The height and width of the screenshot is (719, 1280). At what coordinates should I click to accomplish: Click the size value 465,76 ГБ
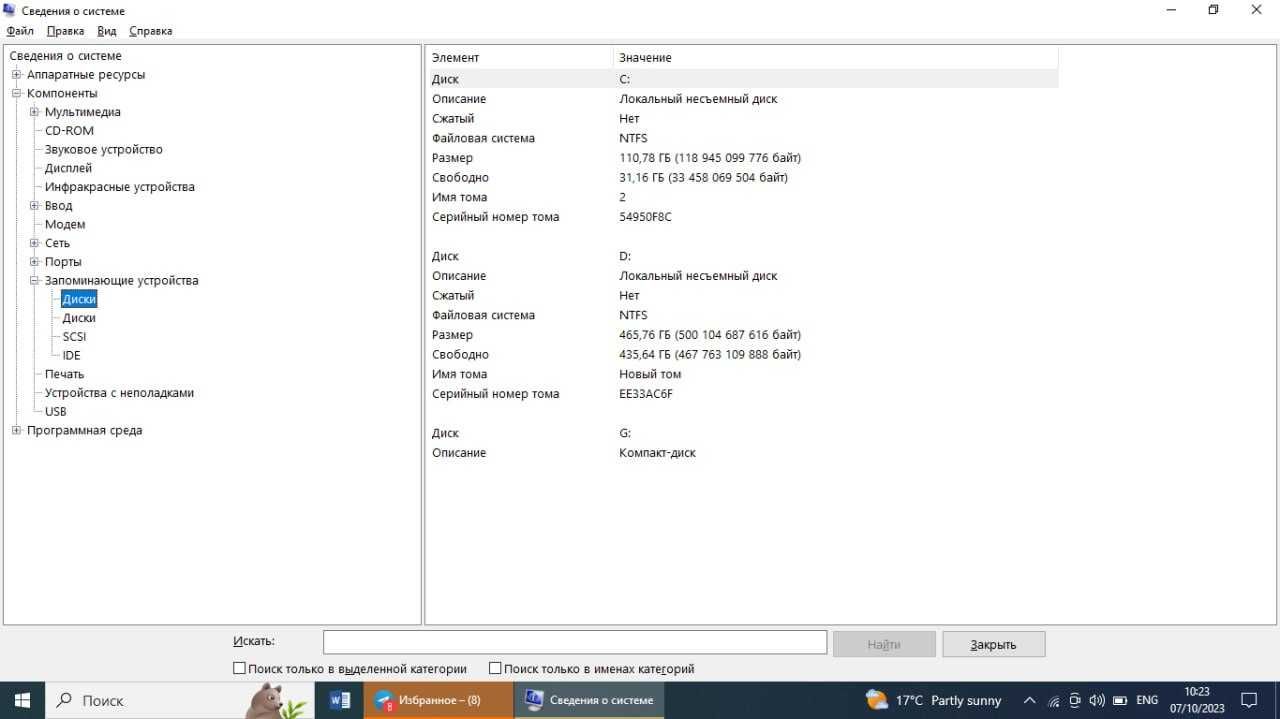tap(710, 335)
